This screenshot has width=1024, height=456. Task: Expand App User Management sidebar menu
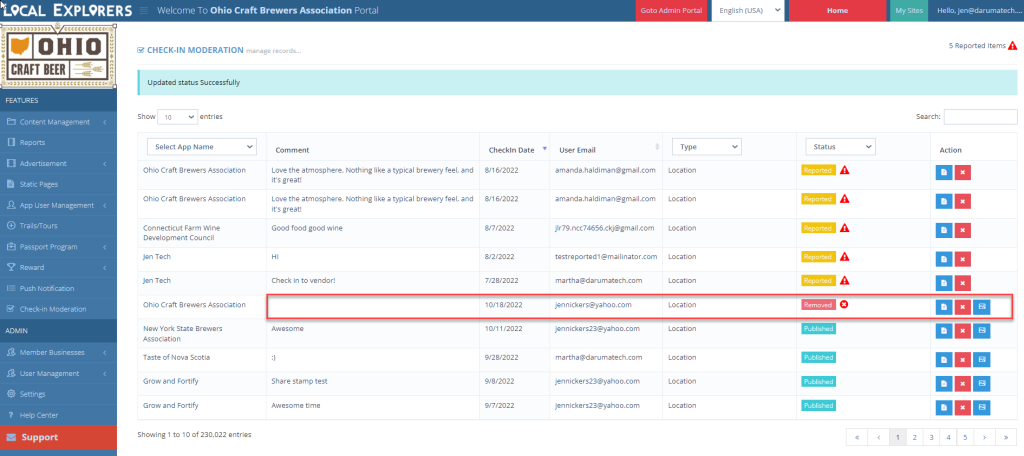pos(59,205)
